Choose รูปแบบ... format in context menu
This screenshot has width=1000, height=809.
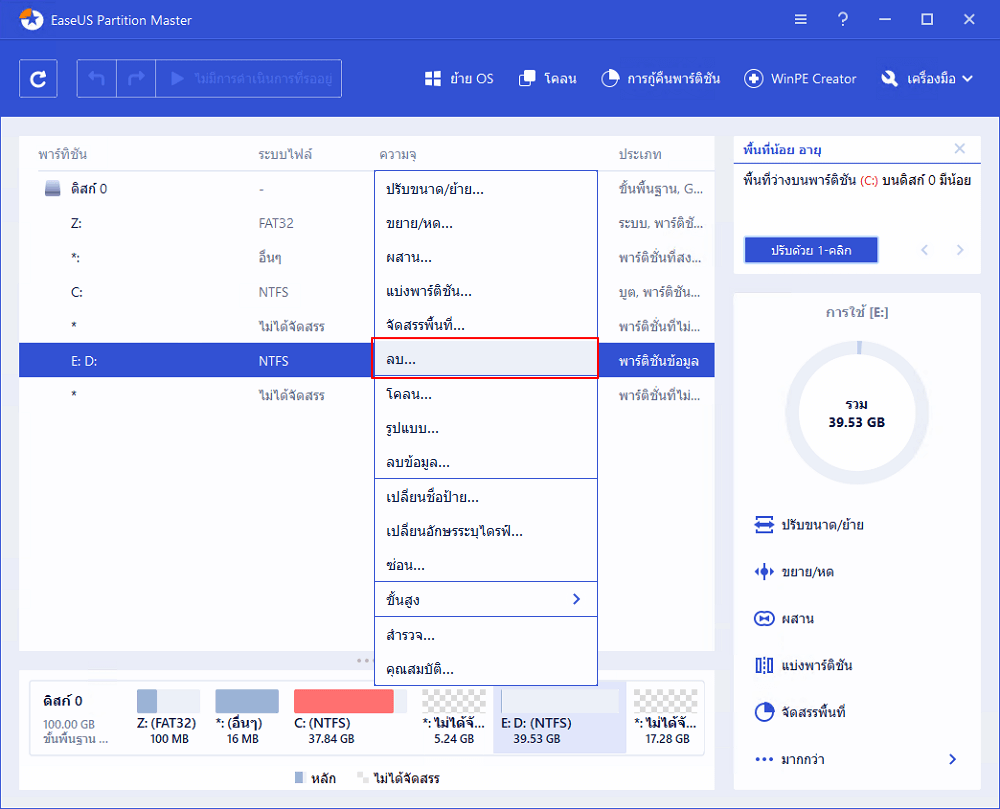coord(486,428)
